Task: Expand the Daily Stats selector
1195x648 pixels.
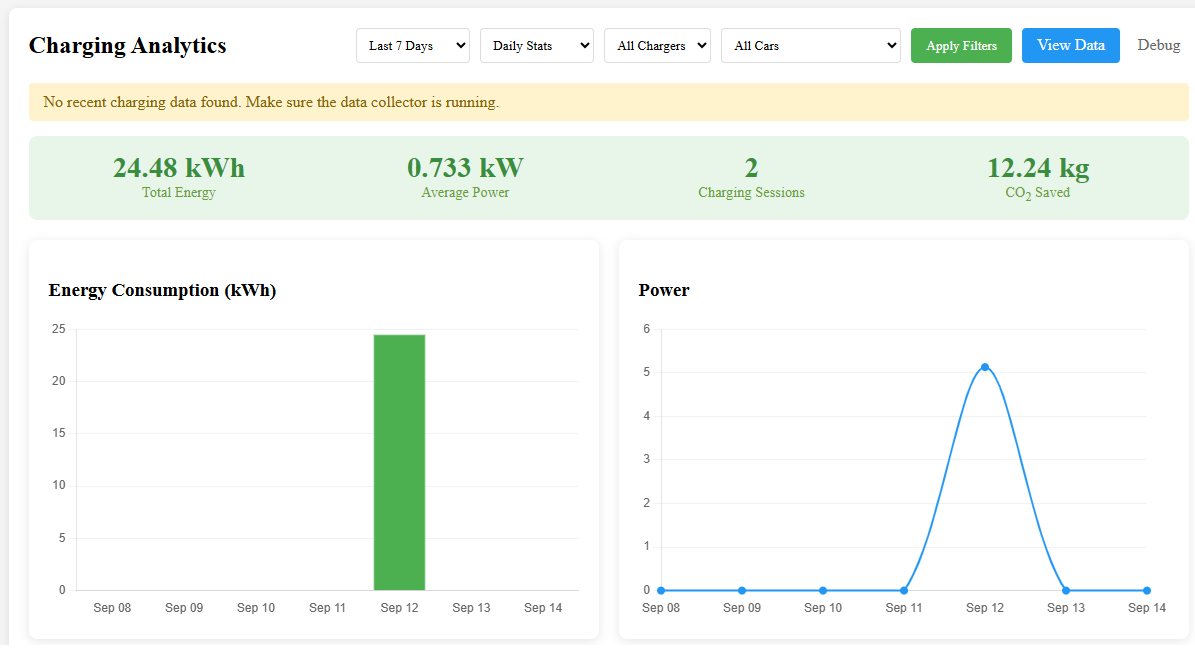Action: [537, 46]
